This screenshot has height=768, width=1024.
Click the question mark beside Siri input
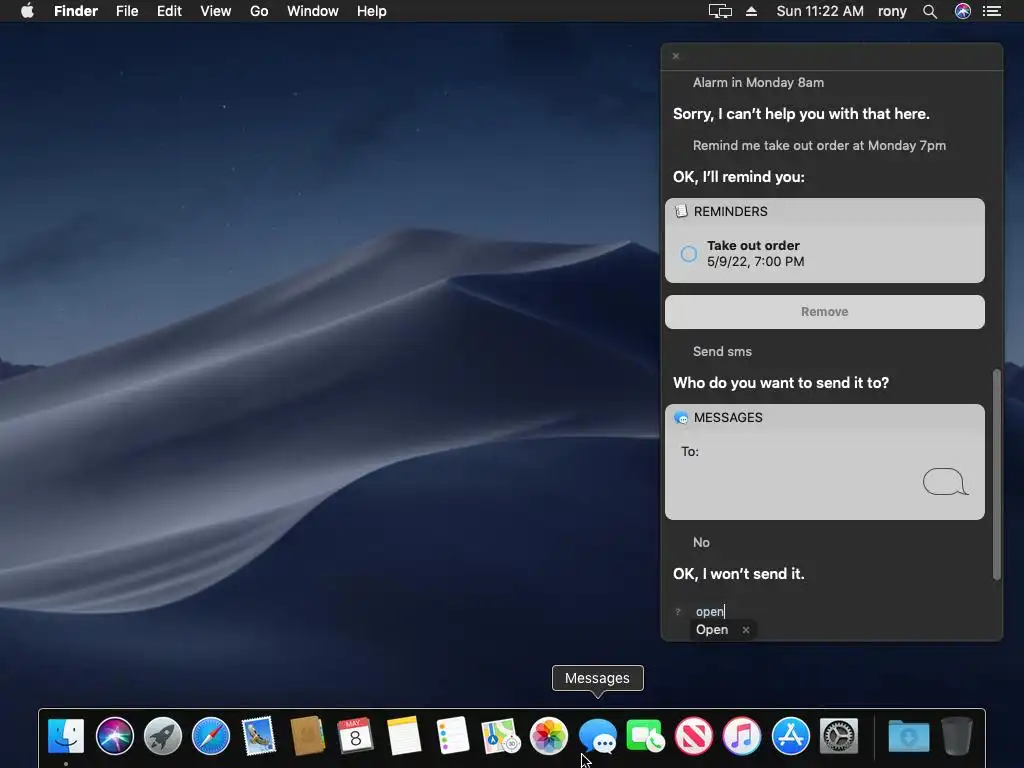pos(678,612)
